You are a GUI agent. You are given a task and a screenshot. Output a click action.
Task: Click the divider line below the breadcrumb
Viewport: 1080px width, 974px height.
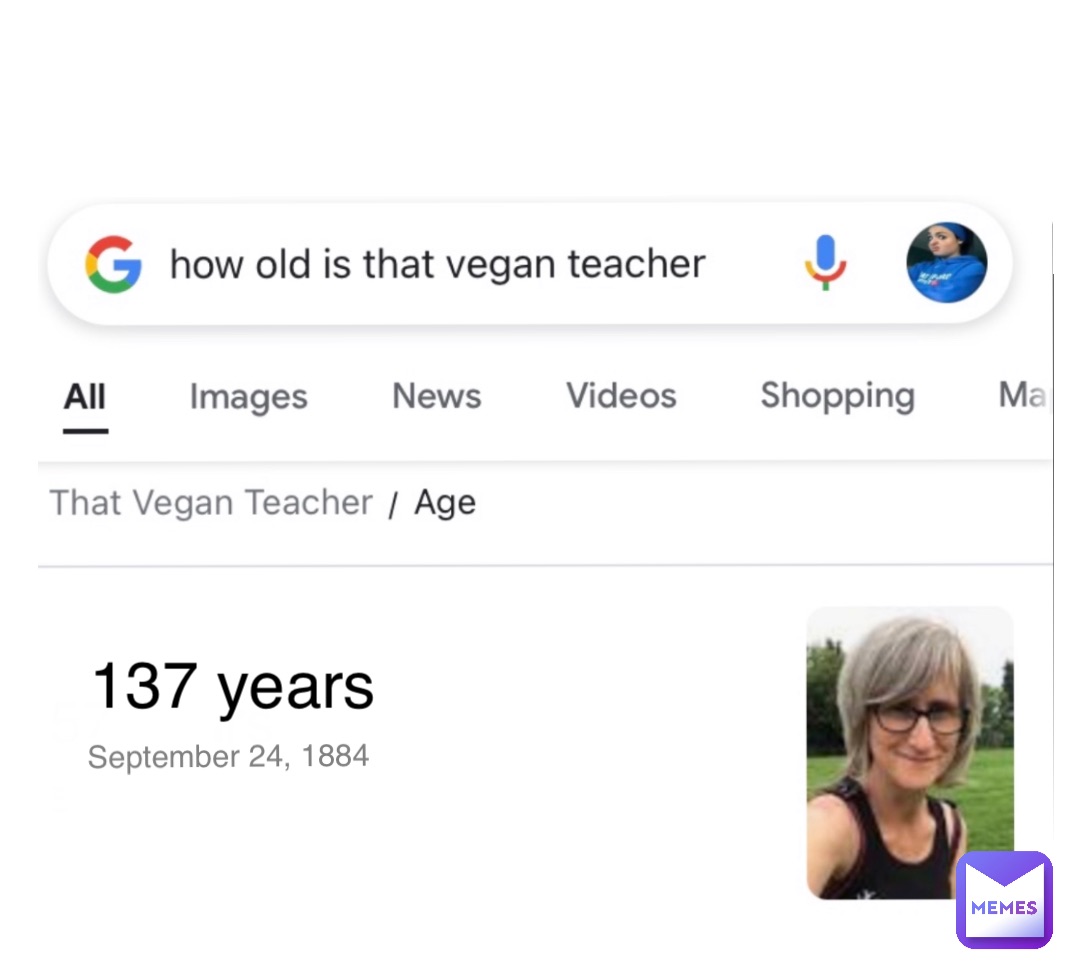click(x=545, y=566)
